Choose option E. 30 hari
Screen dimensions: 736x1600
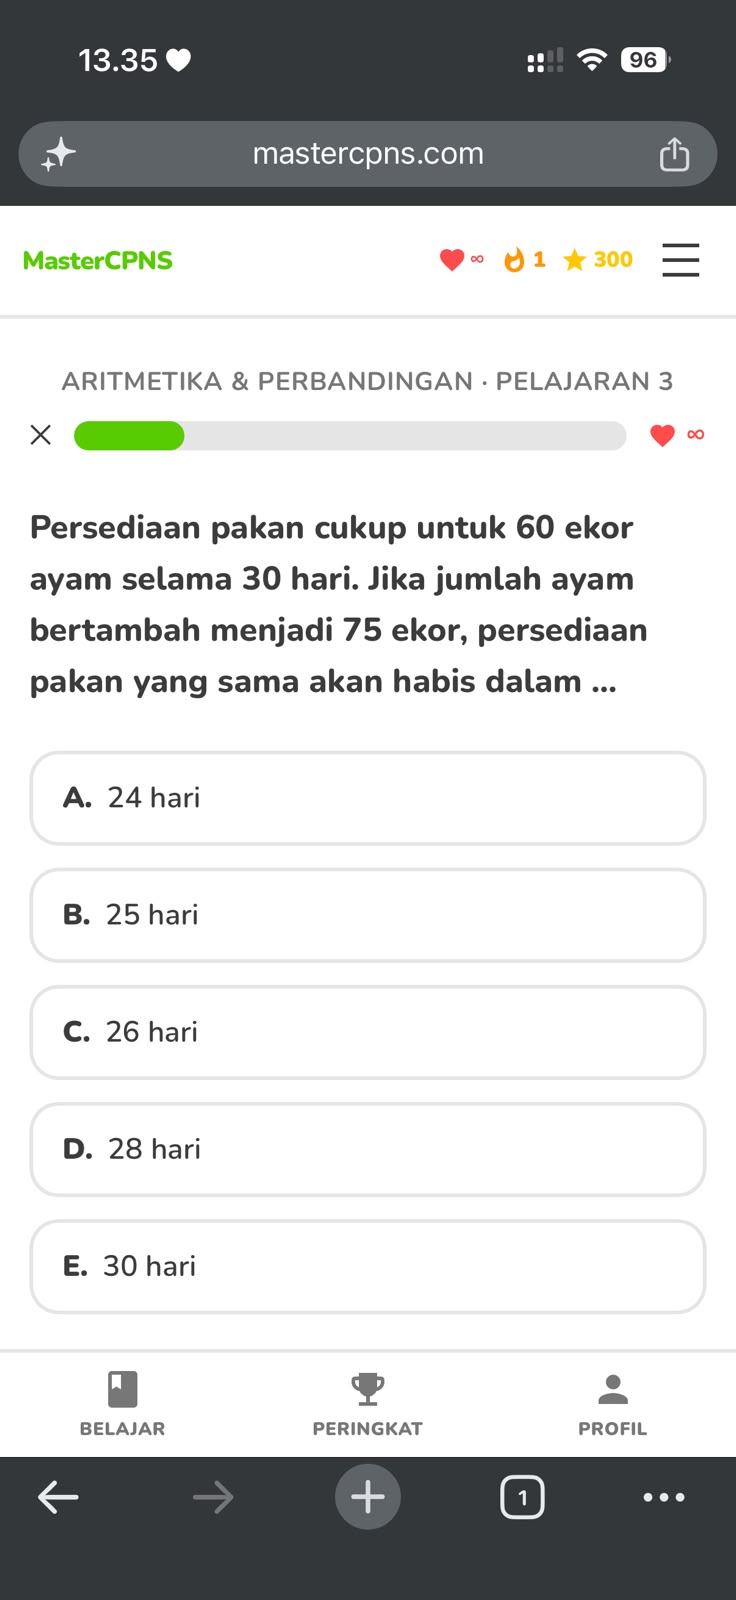click(x=368, y=1266)
